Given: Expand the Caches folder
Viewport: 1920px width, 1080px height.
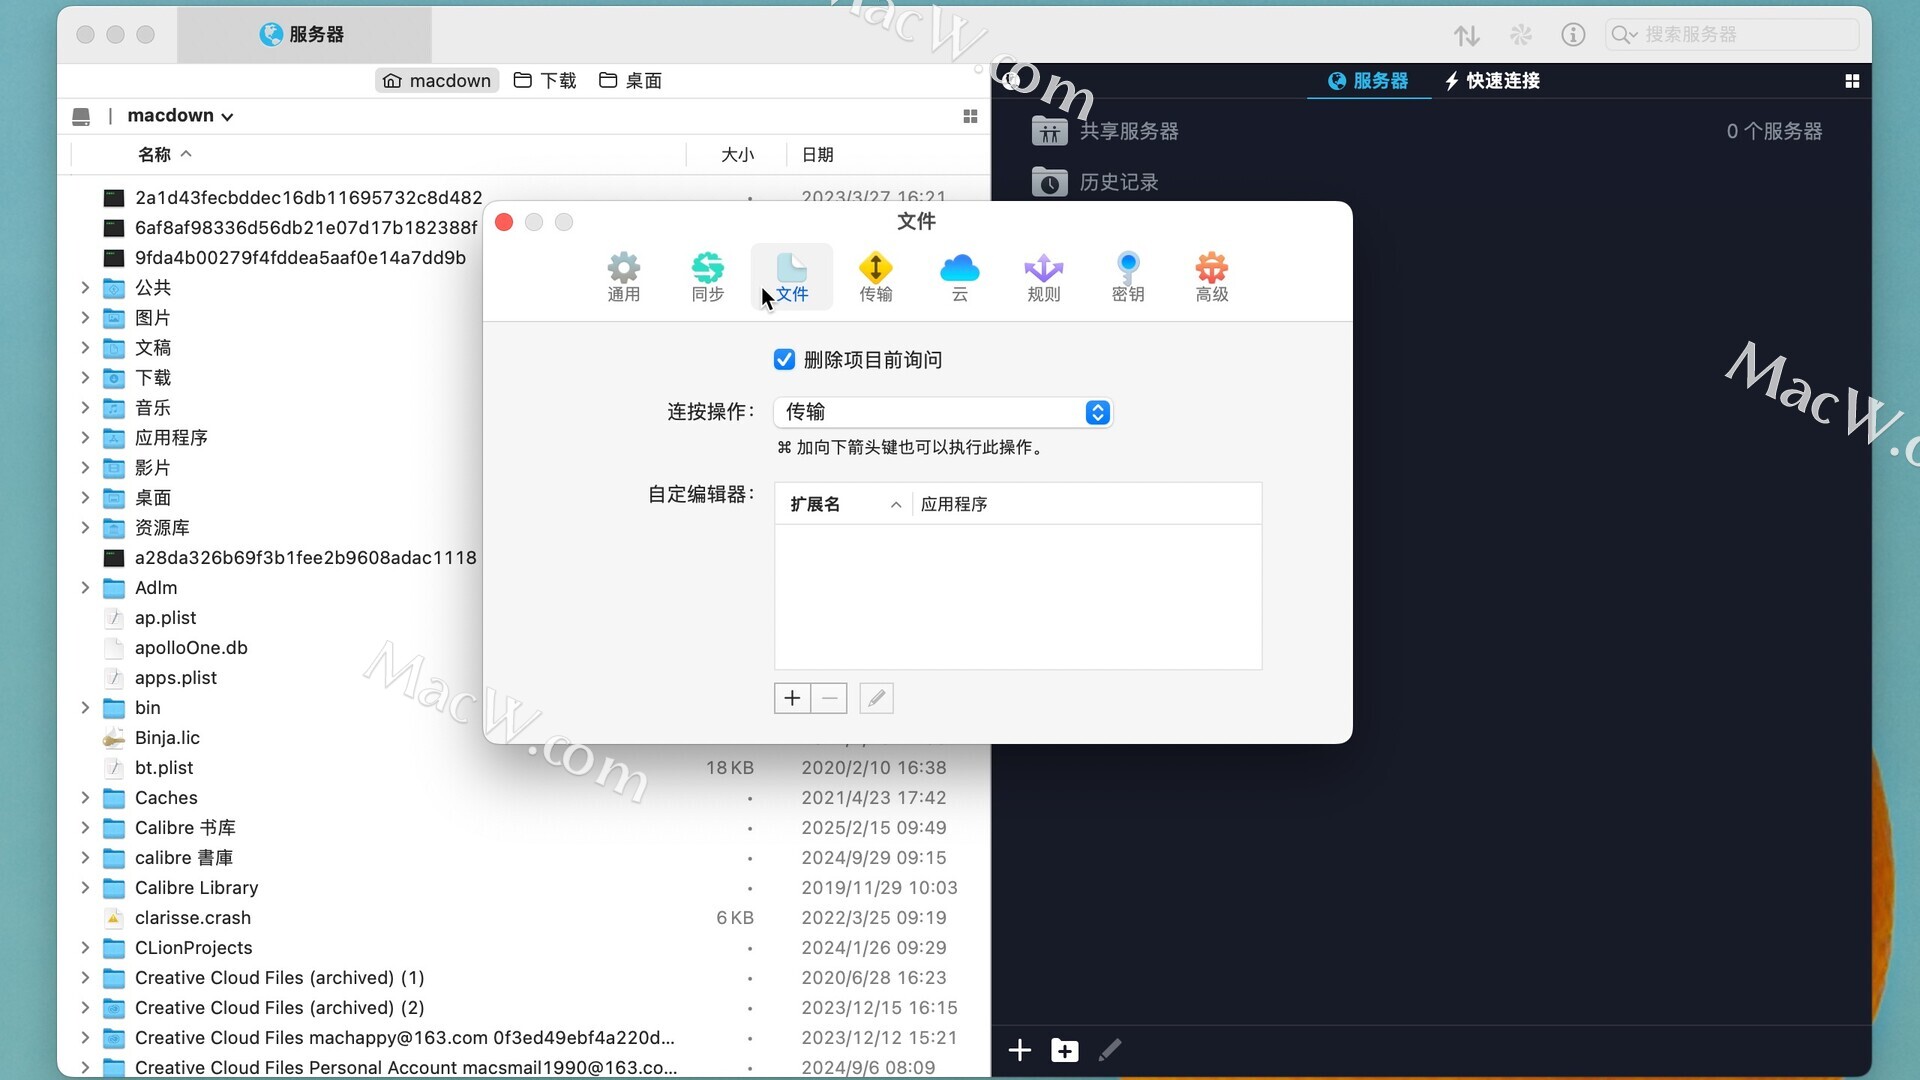Looking at the screenshot, I should 85,798.
